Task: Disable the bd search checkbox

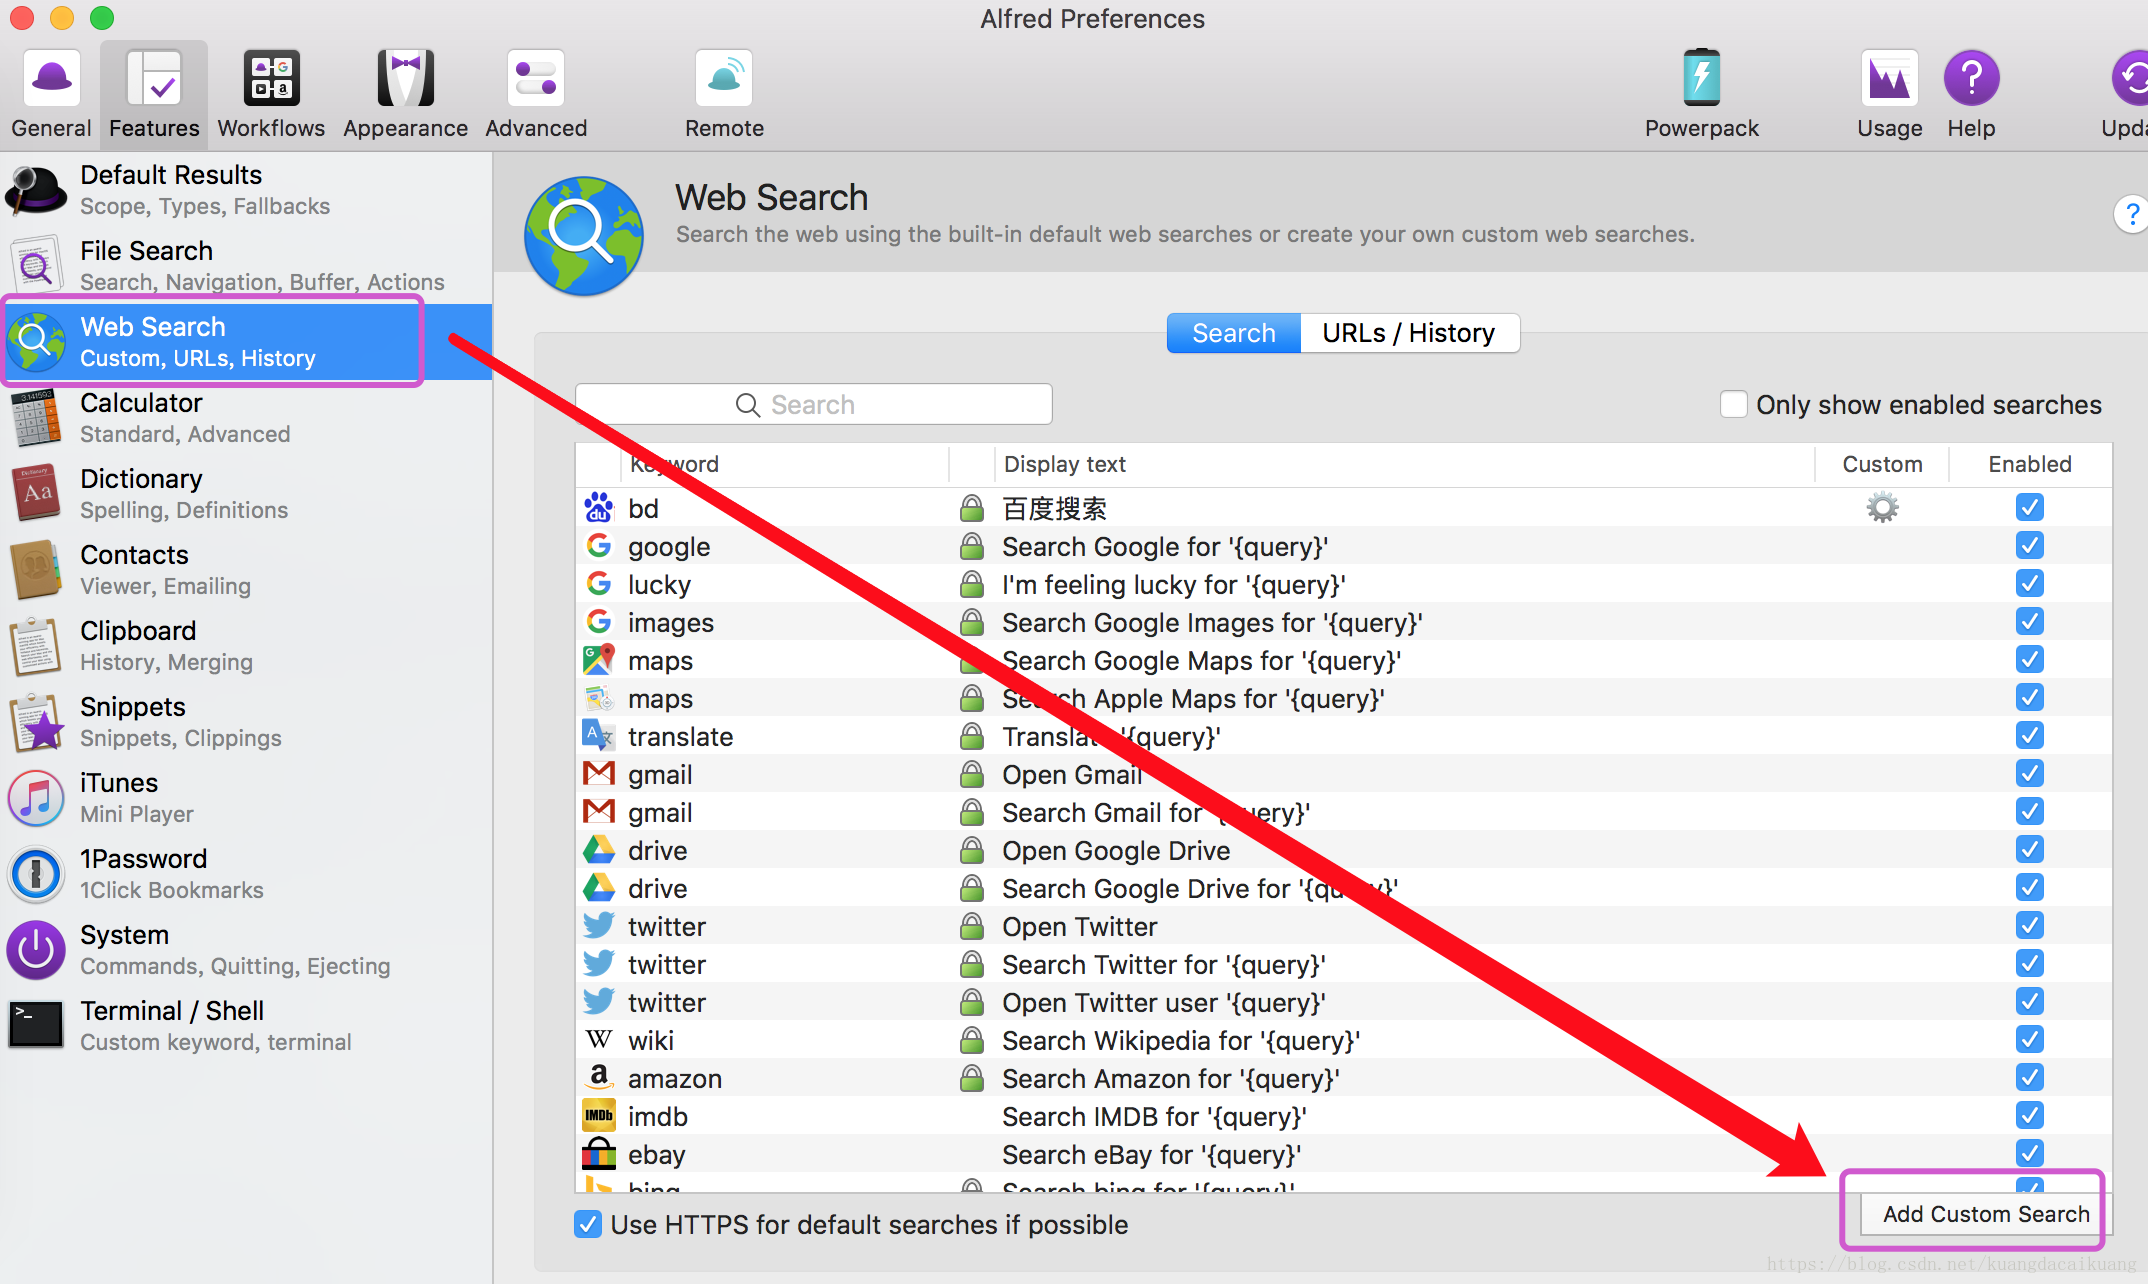Action: coord(2029,508)
